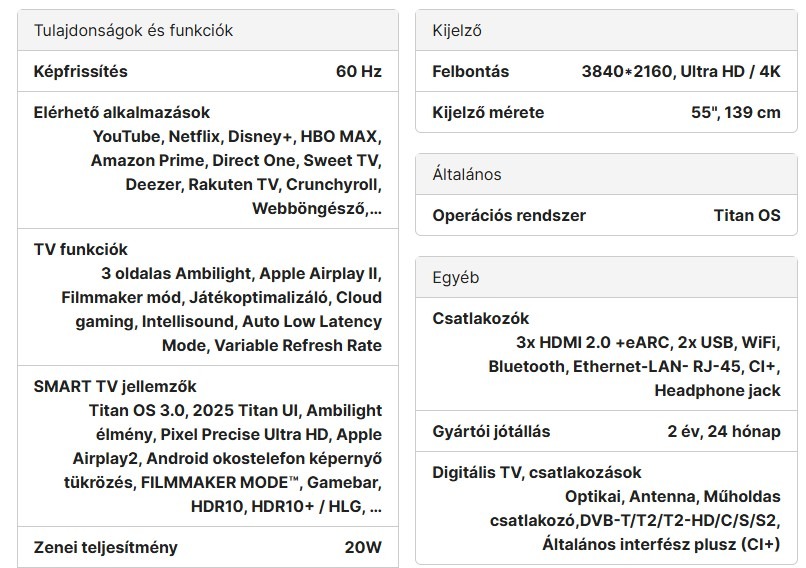Click the 'Kijelző' section header
This screenshot has width=806, height=568.
pos(457,31)
